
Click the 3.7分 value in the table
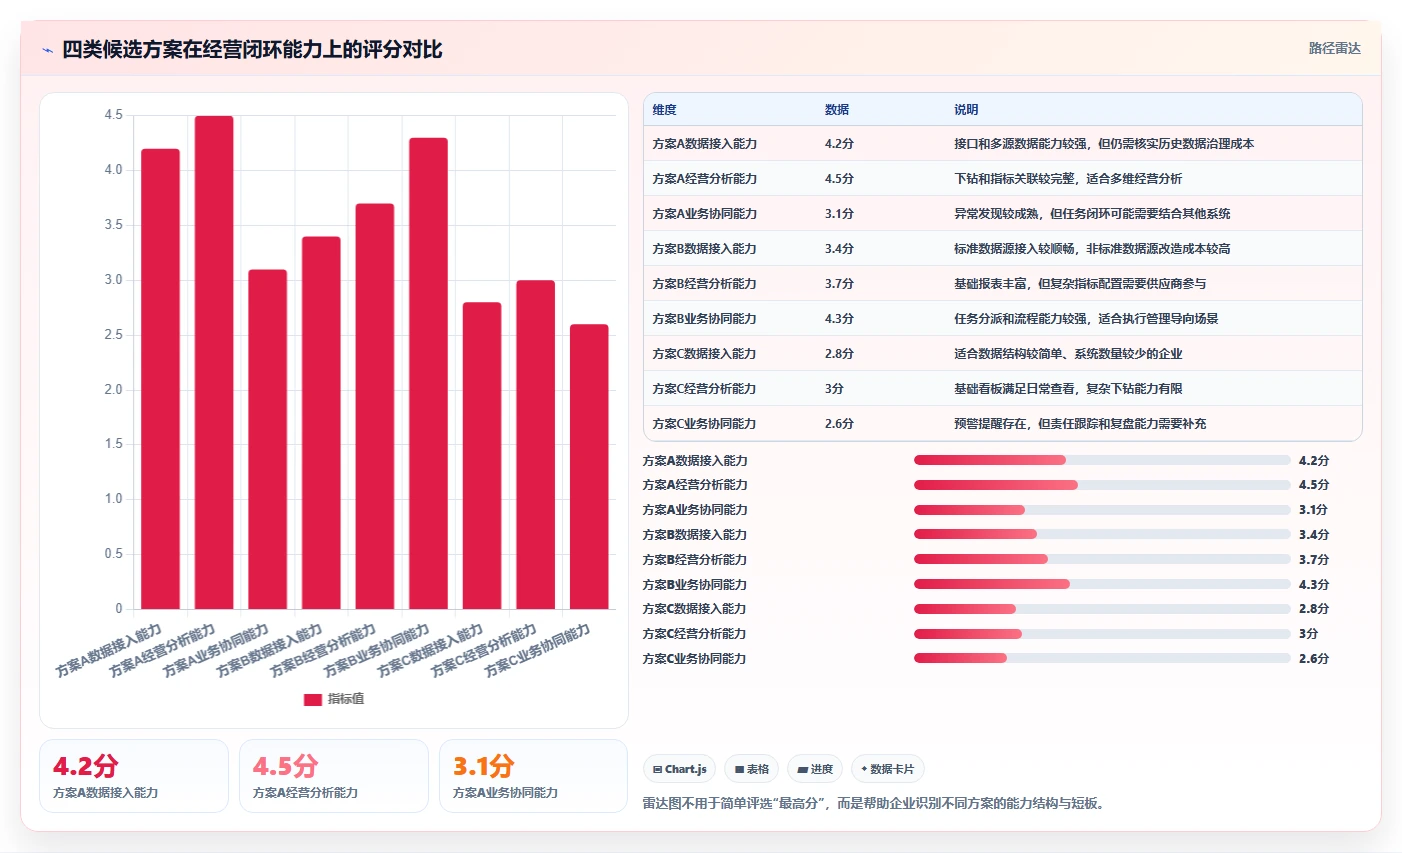839,284
